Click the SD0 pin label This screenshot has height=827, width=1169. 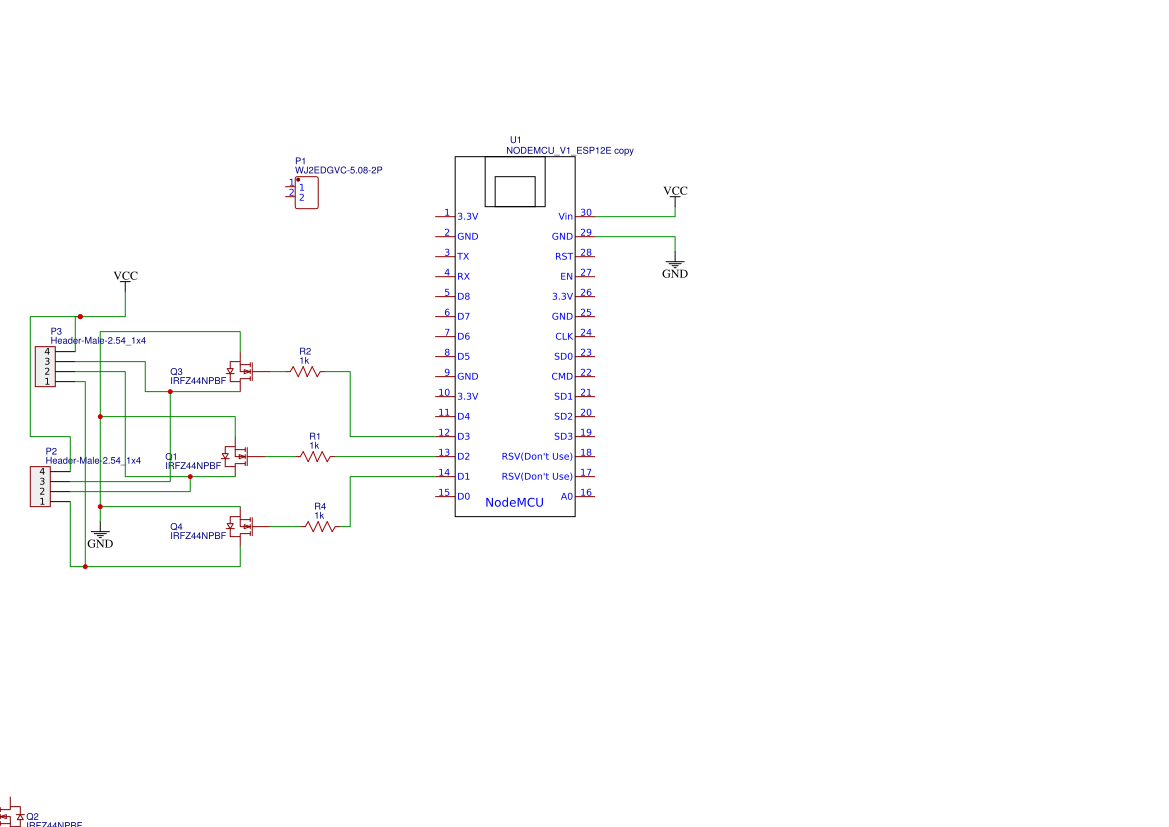pyautogui.click(x=564, y=356)
